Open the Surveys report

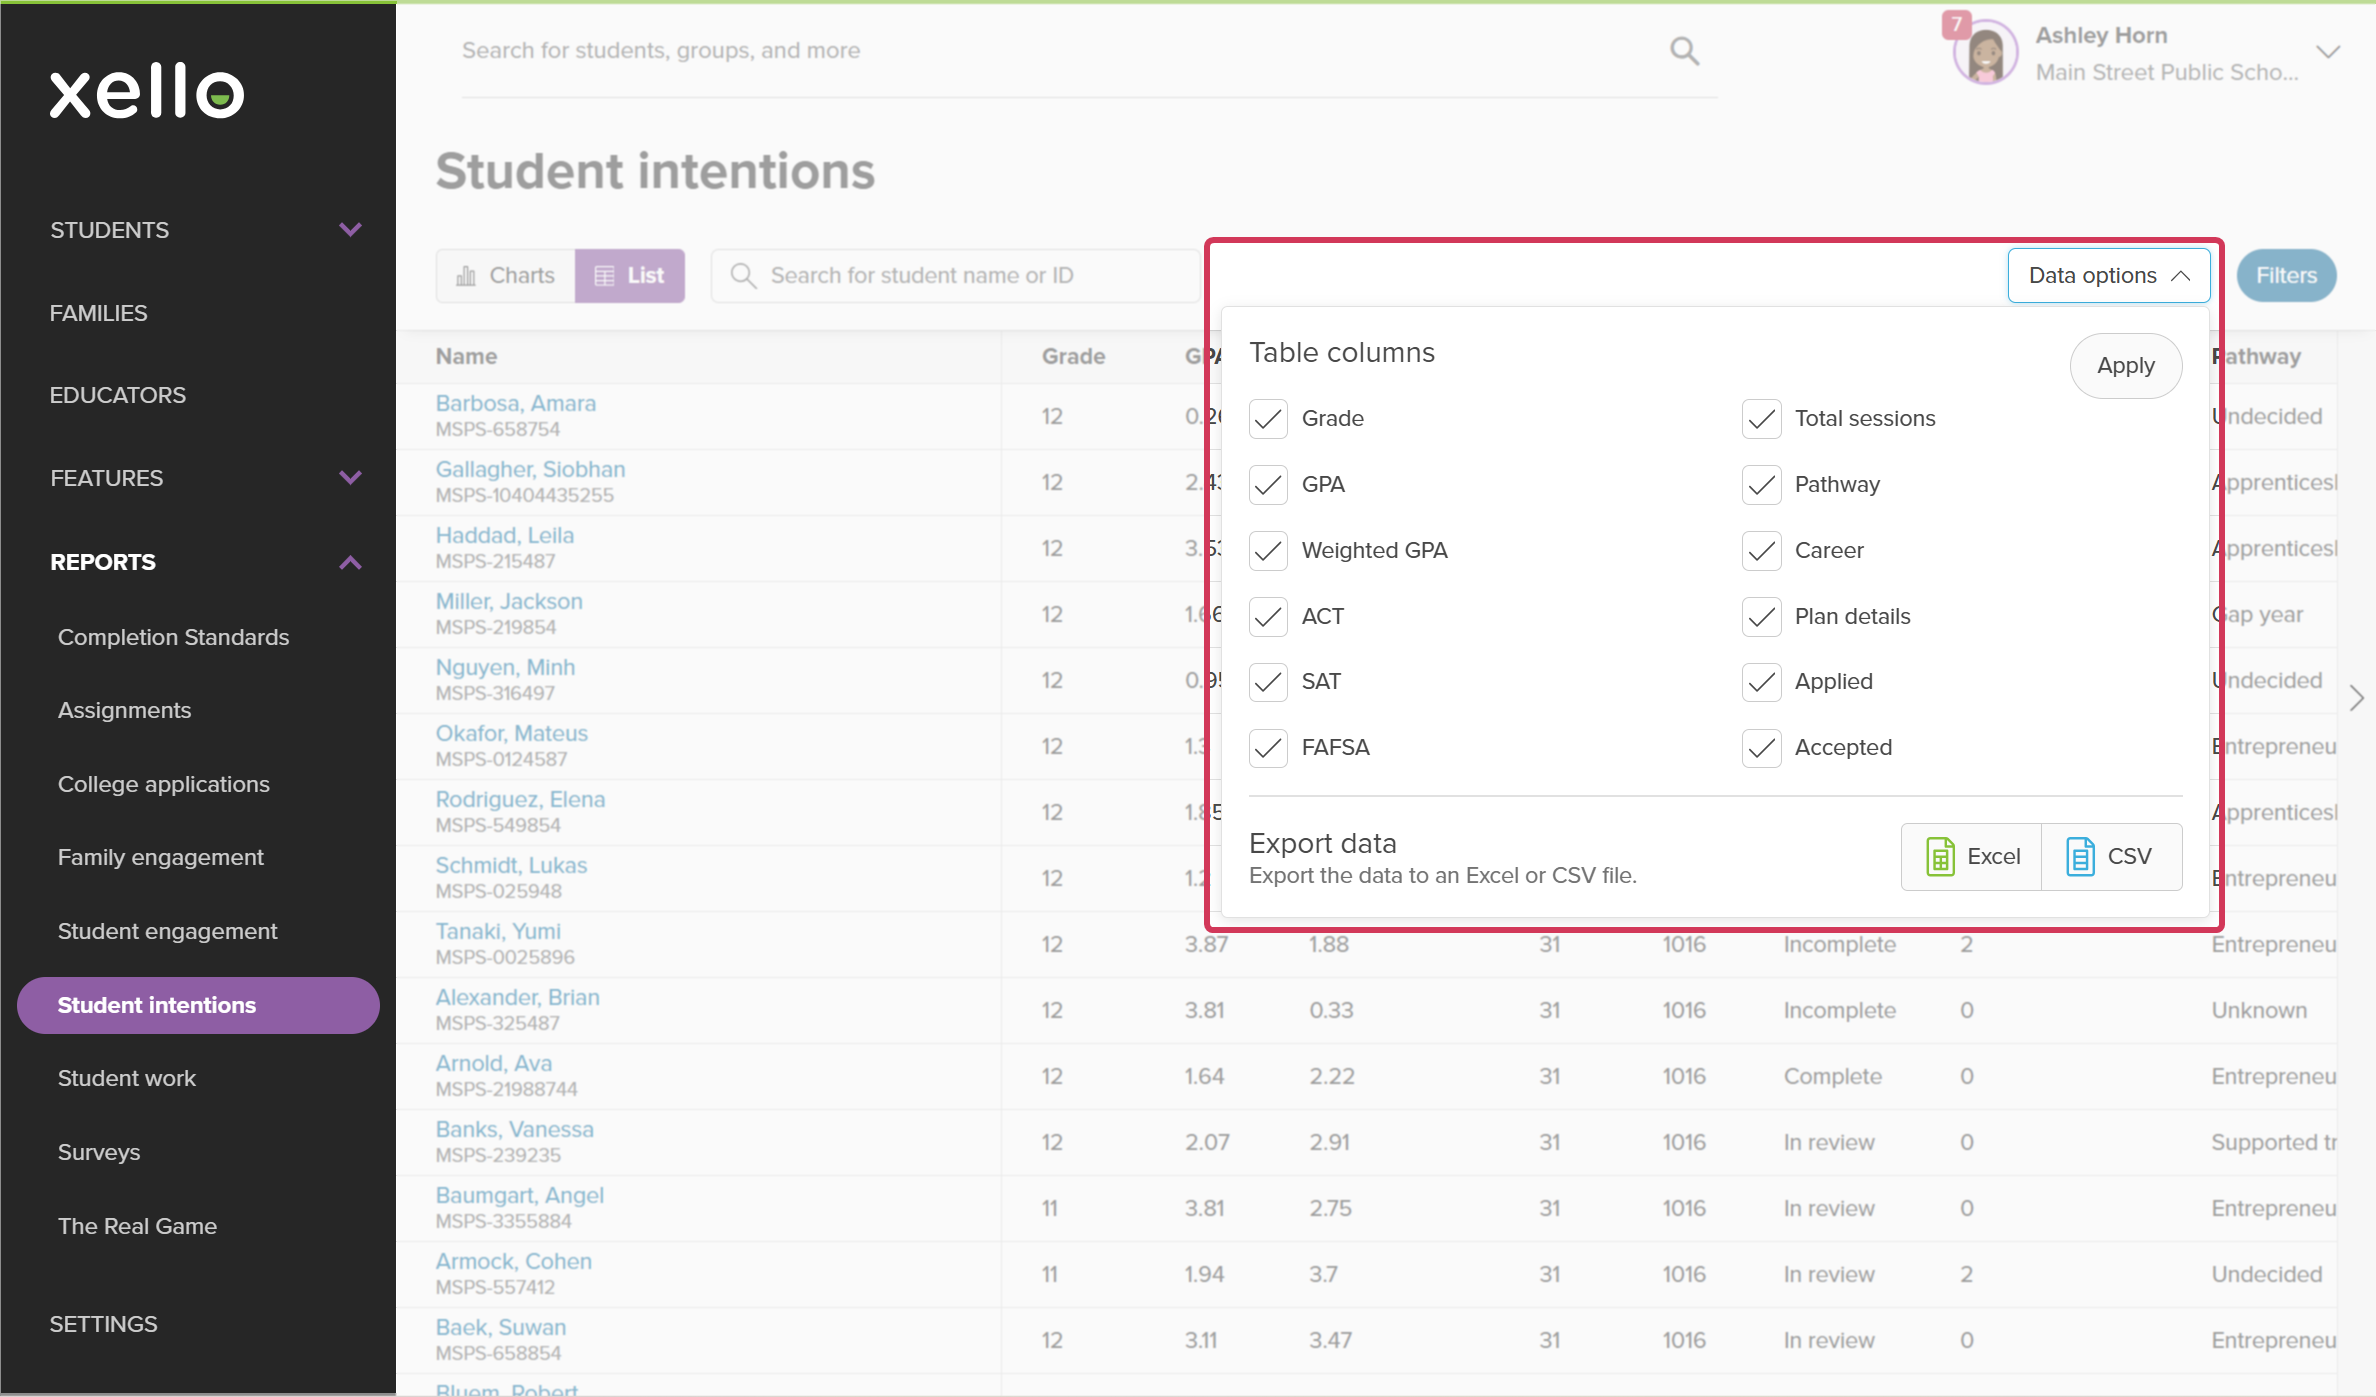[x=99, y=1153]
